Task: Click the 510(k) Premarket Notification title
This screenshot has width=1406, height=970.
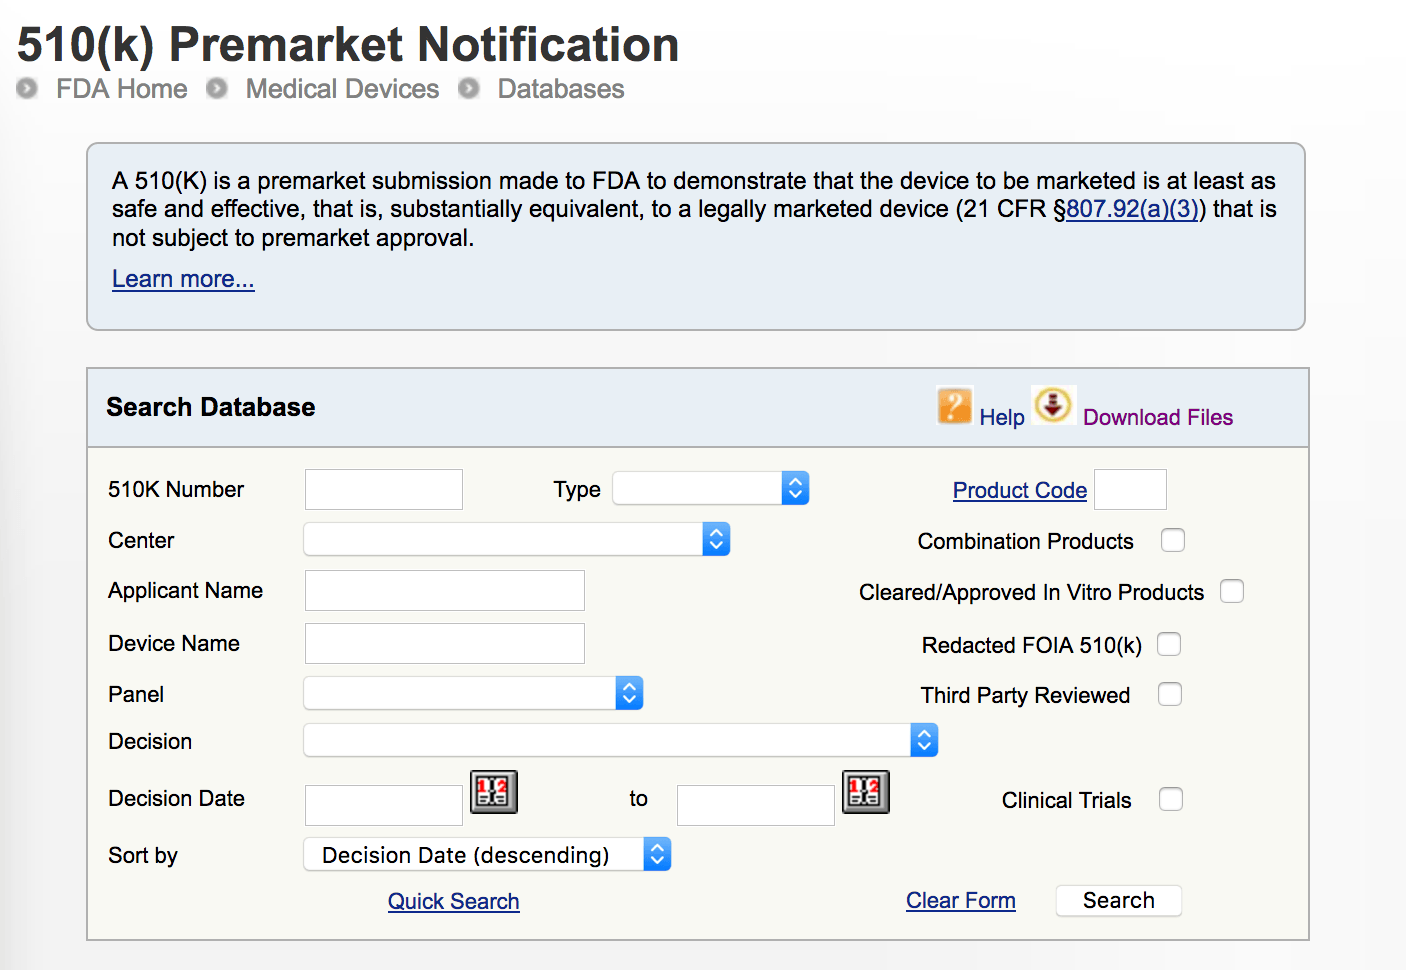Action: click(x=348, y=44)
